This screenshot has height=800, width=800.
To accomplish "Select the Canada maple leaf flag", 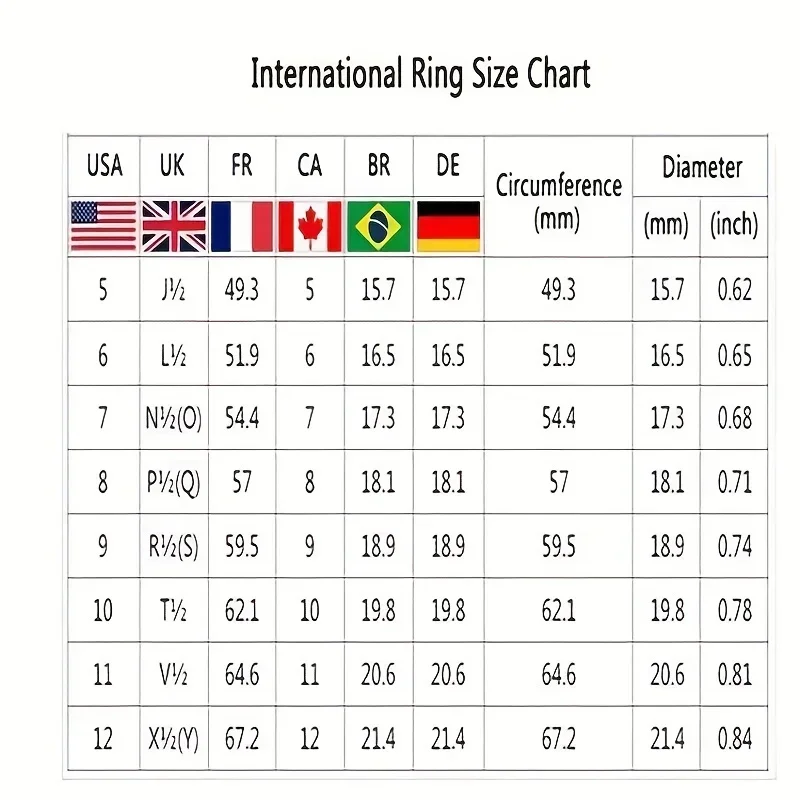I will pos(310,225).
